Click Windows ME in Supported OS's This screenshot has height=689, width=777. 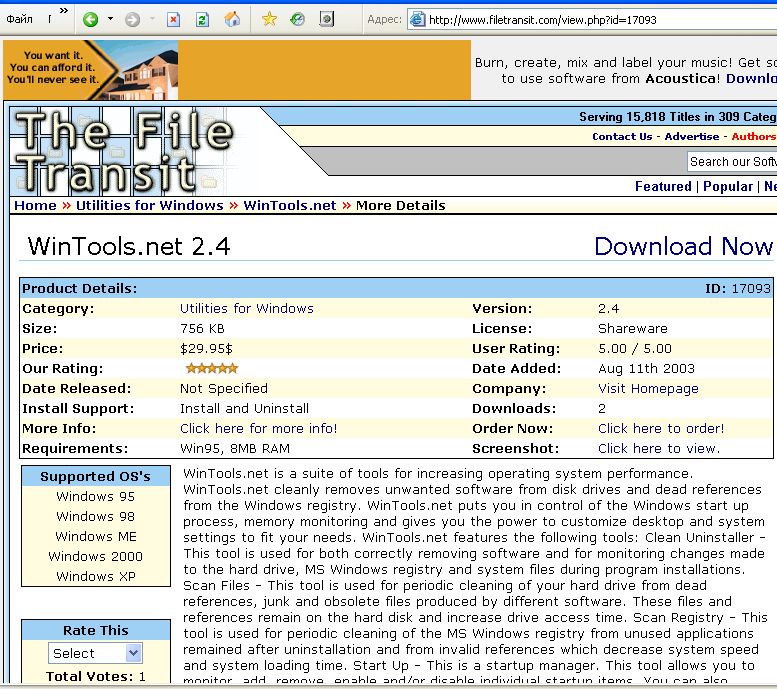click(96, 536)
